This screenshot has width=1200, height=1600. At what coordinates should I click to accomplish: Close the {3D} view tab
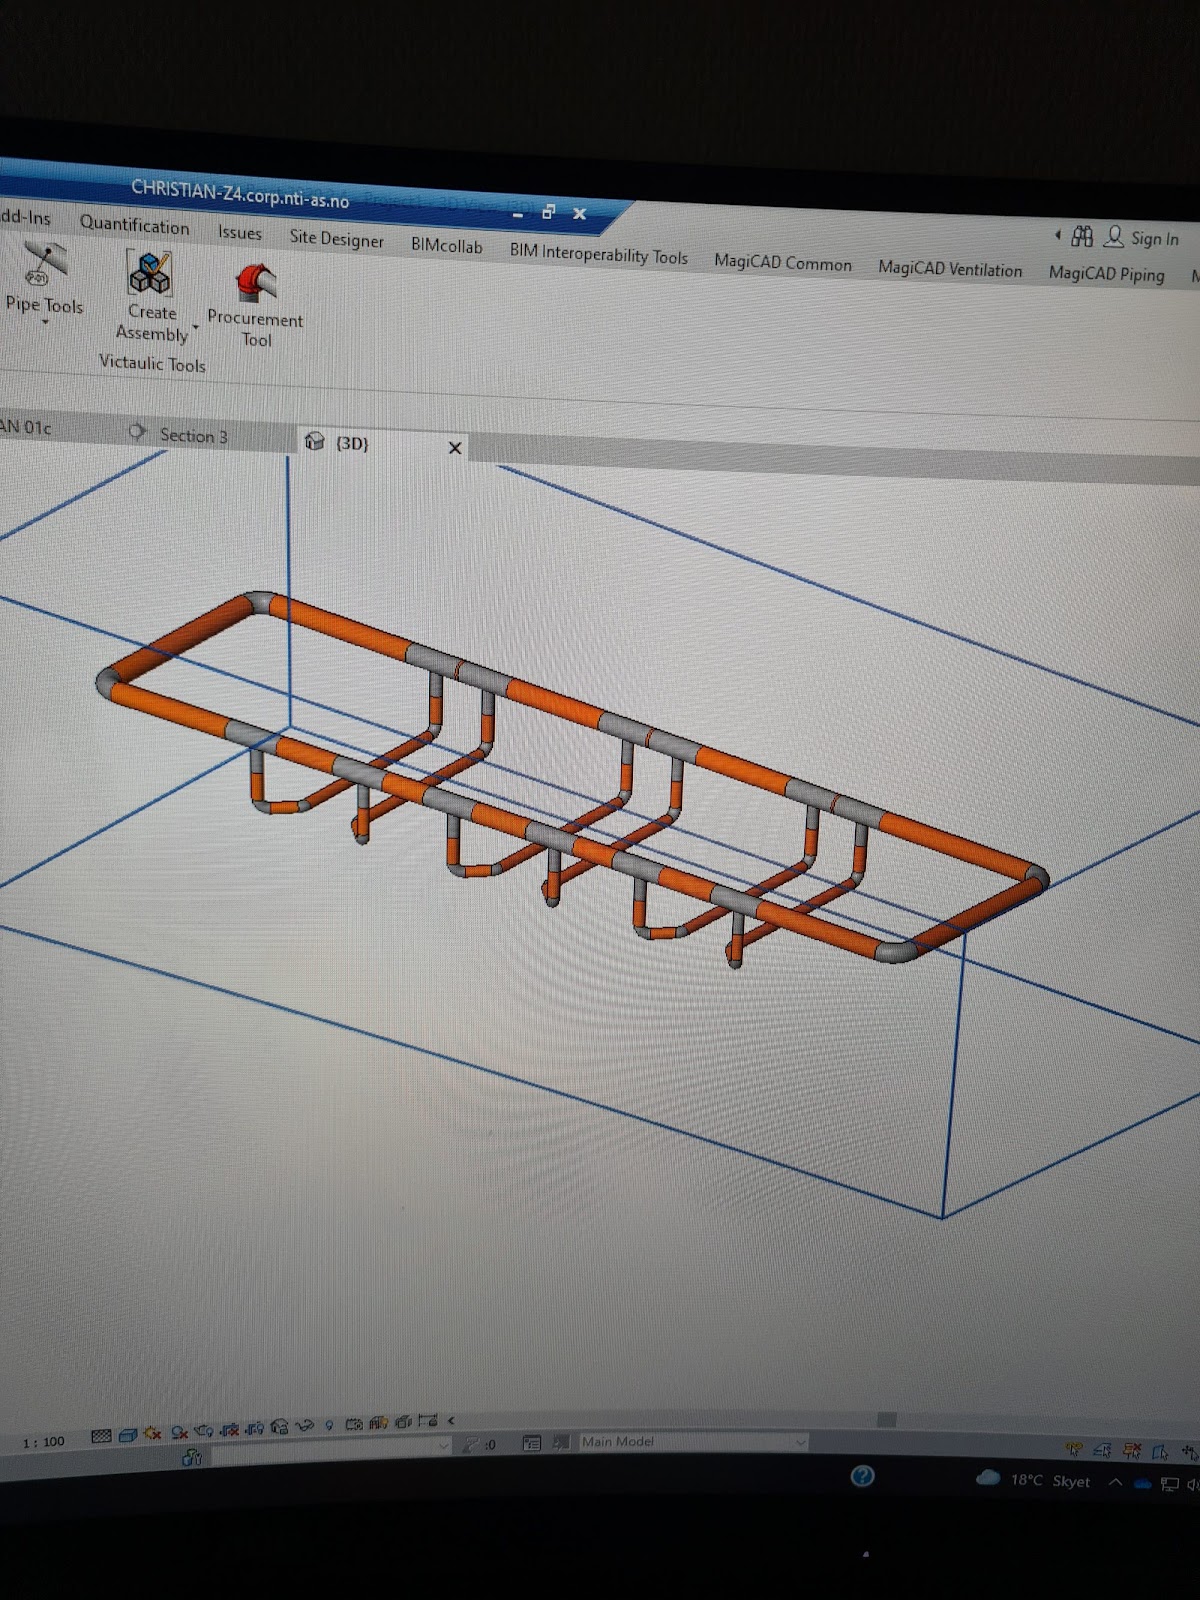(455, 448)
